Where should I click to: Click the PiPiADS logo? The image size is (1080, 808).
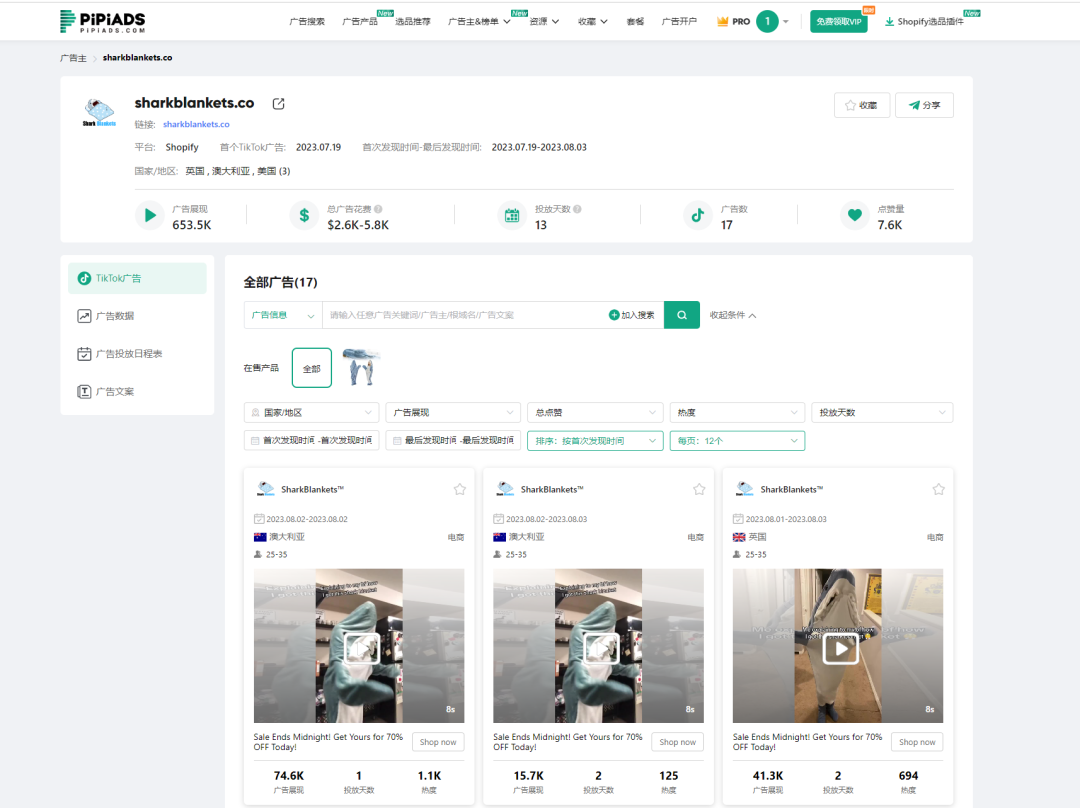click(103, 21)
